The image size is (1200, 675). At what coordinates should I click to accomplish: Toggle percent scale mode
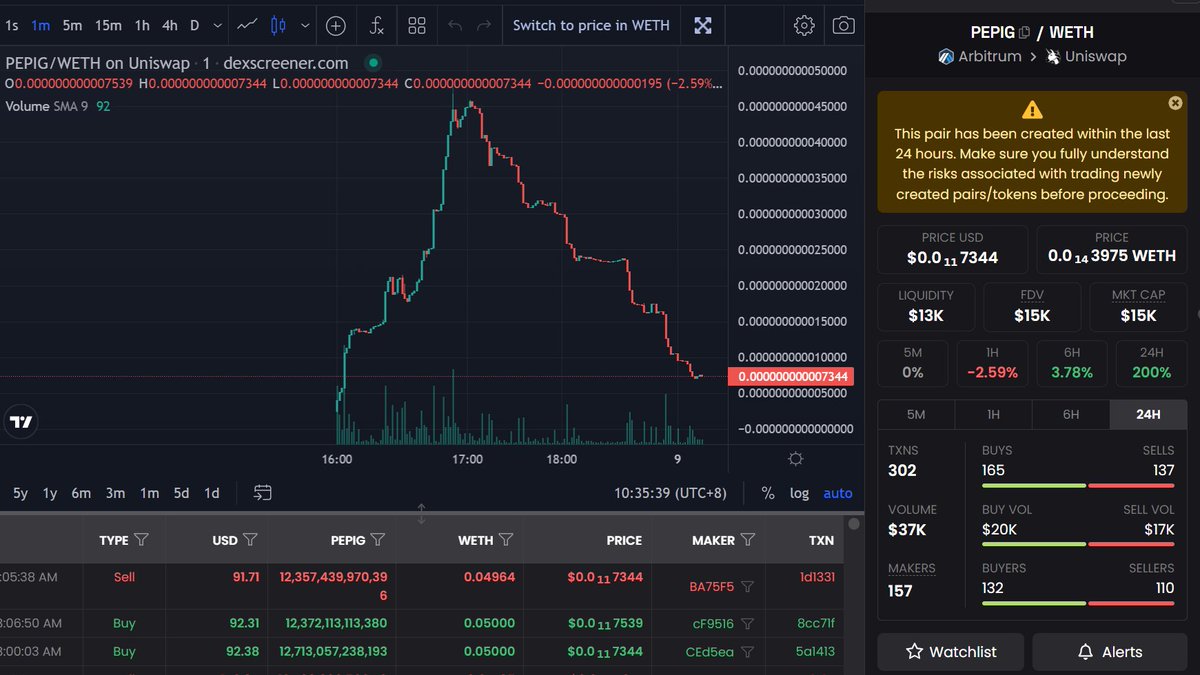pos(768,493)
